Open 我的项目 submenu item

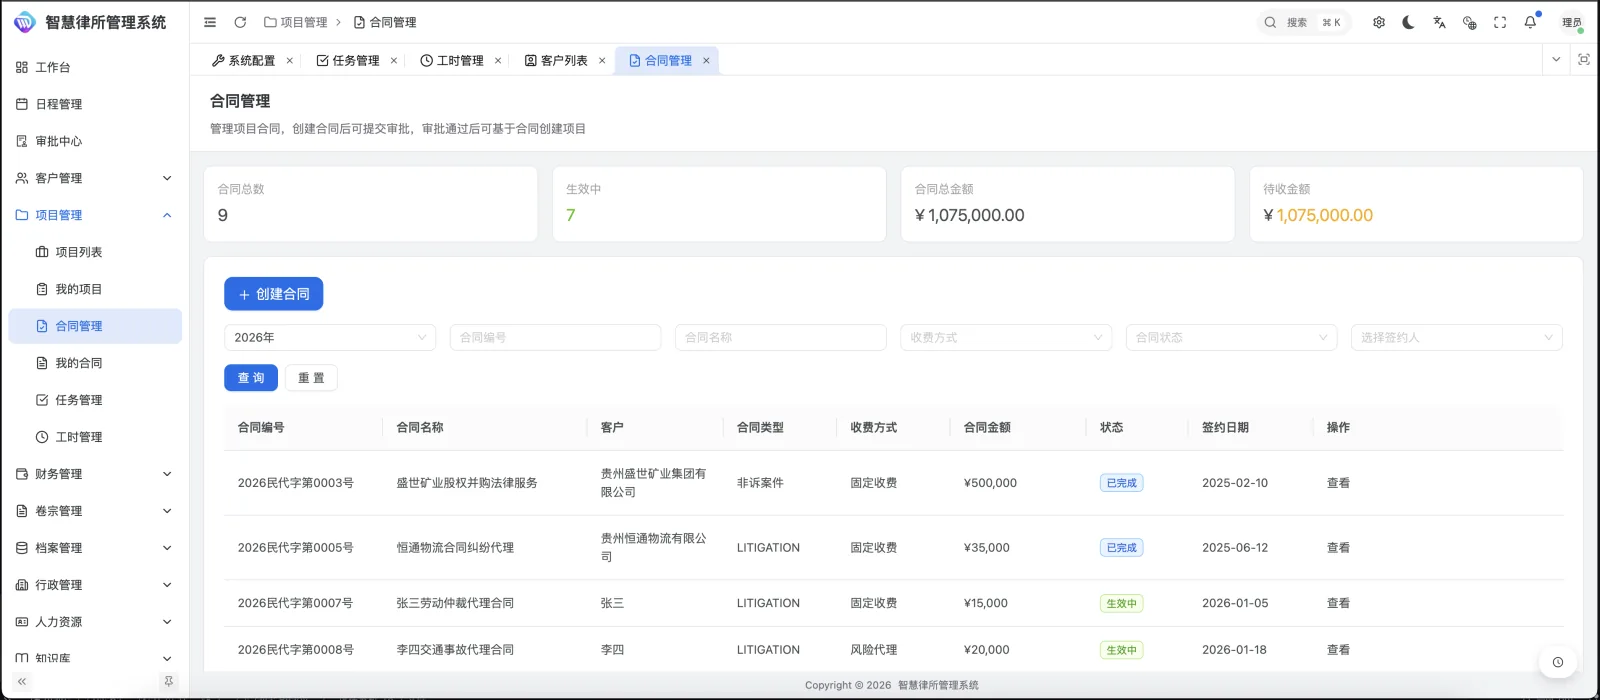pyautogui.click(x=95, y=289)
